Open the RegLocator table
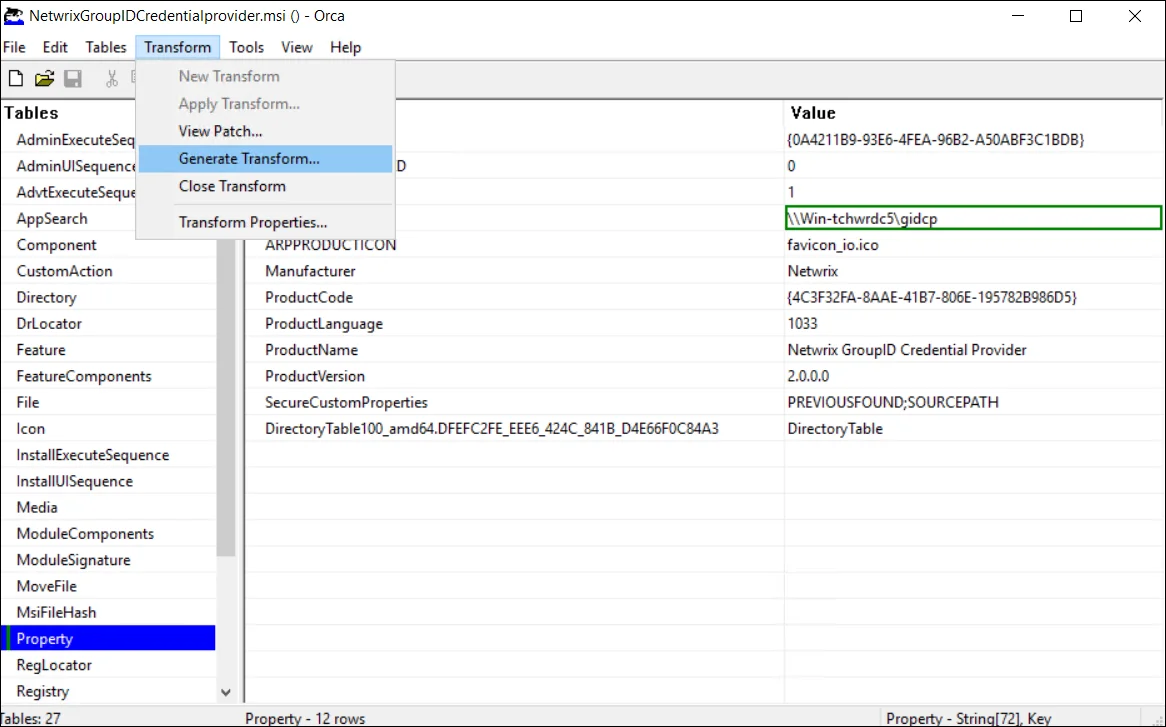The height and width of the screenshot is (727, 1166). (x=54, y=665)
